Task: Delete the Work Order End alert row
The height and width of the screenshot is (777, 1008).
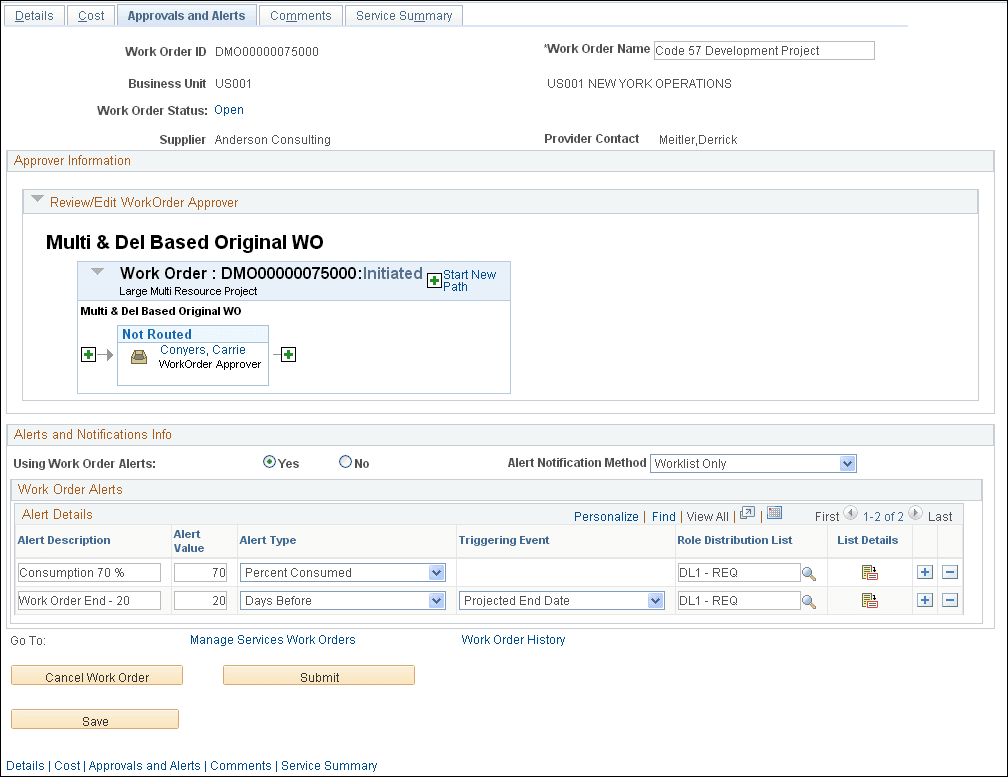Action: (x=950, y=600)
